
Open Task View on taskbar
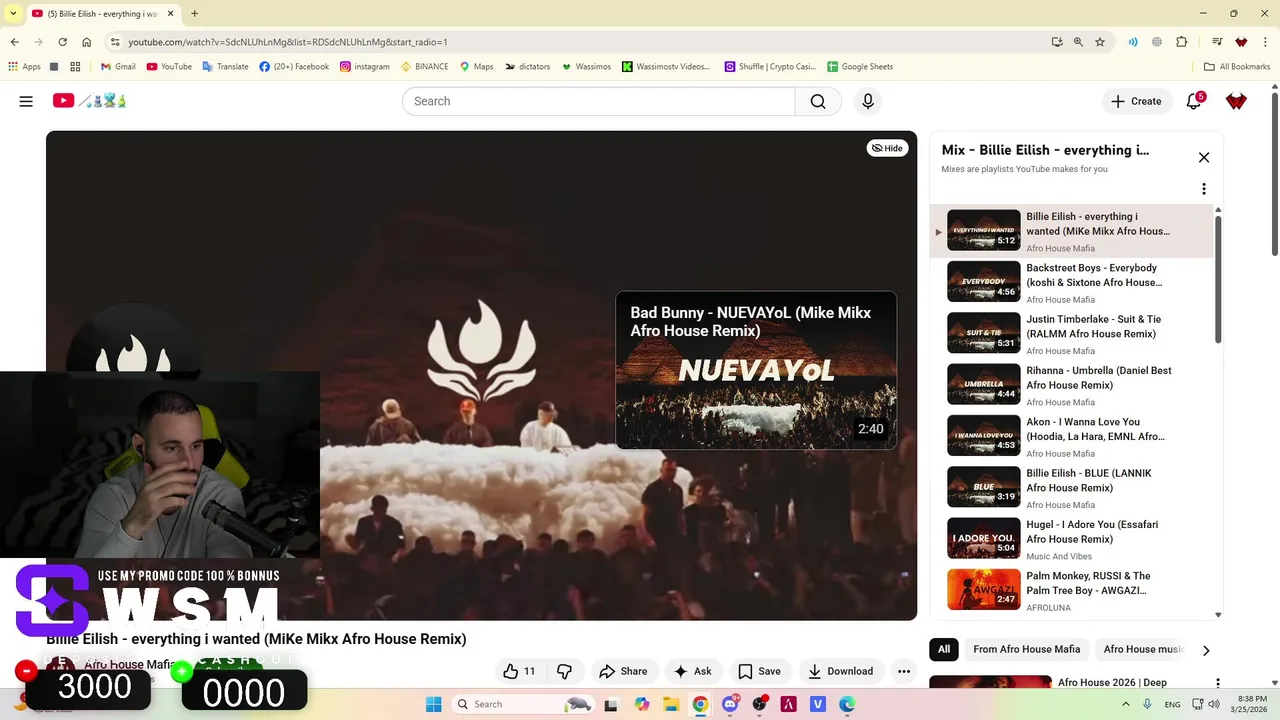(x=611, y=704)
